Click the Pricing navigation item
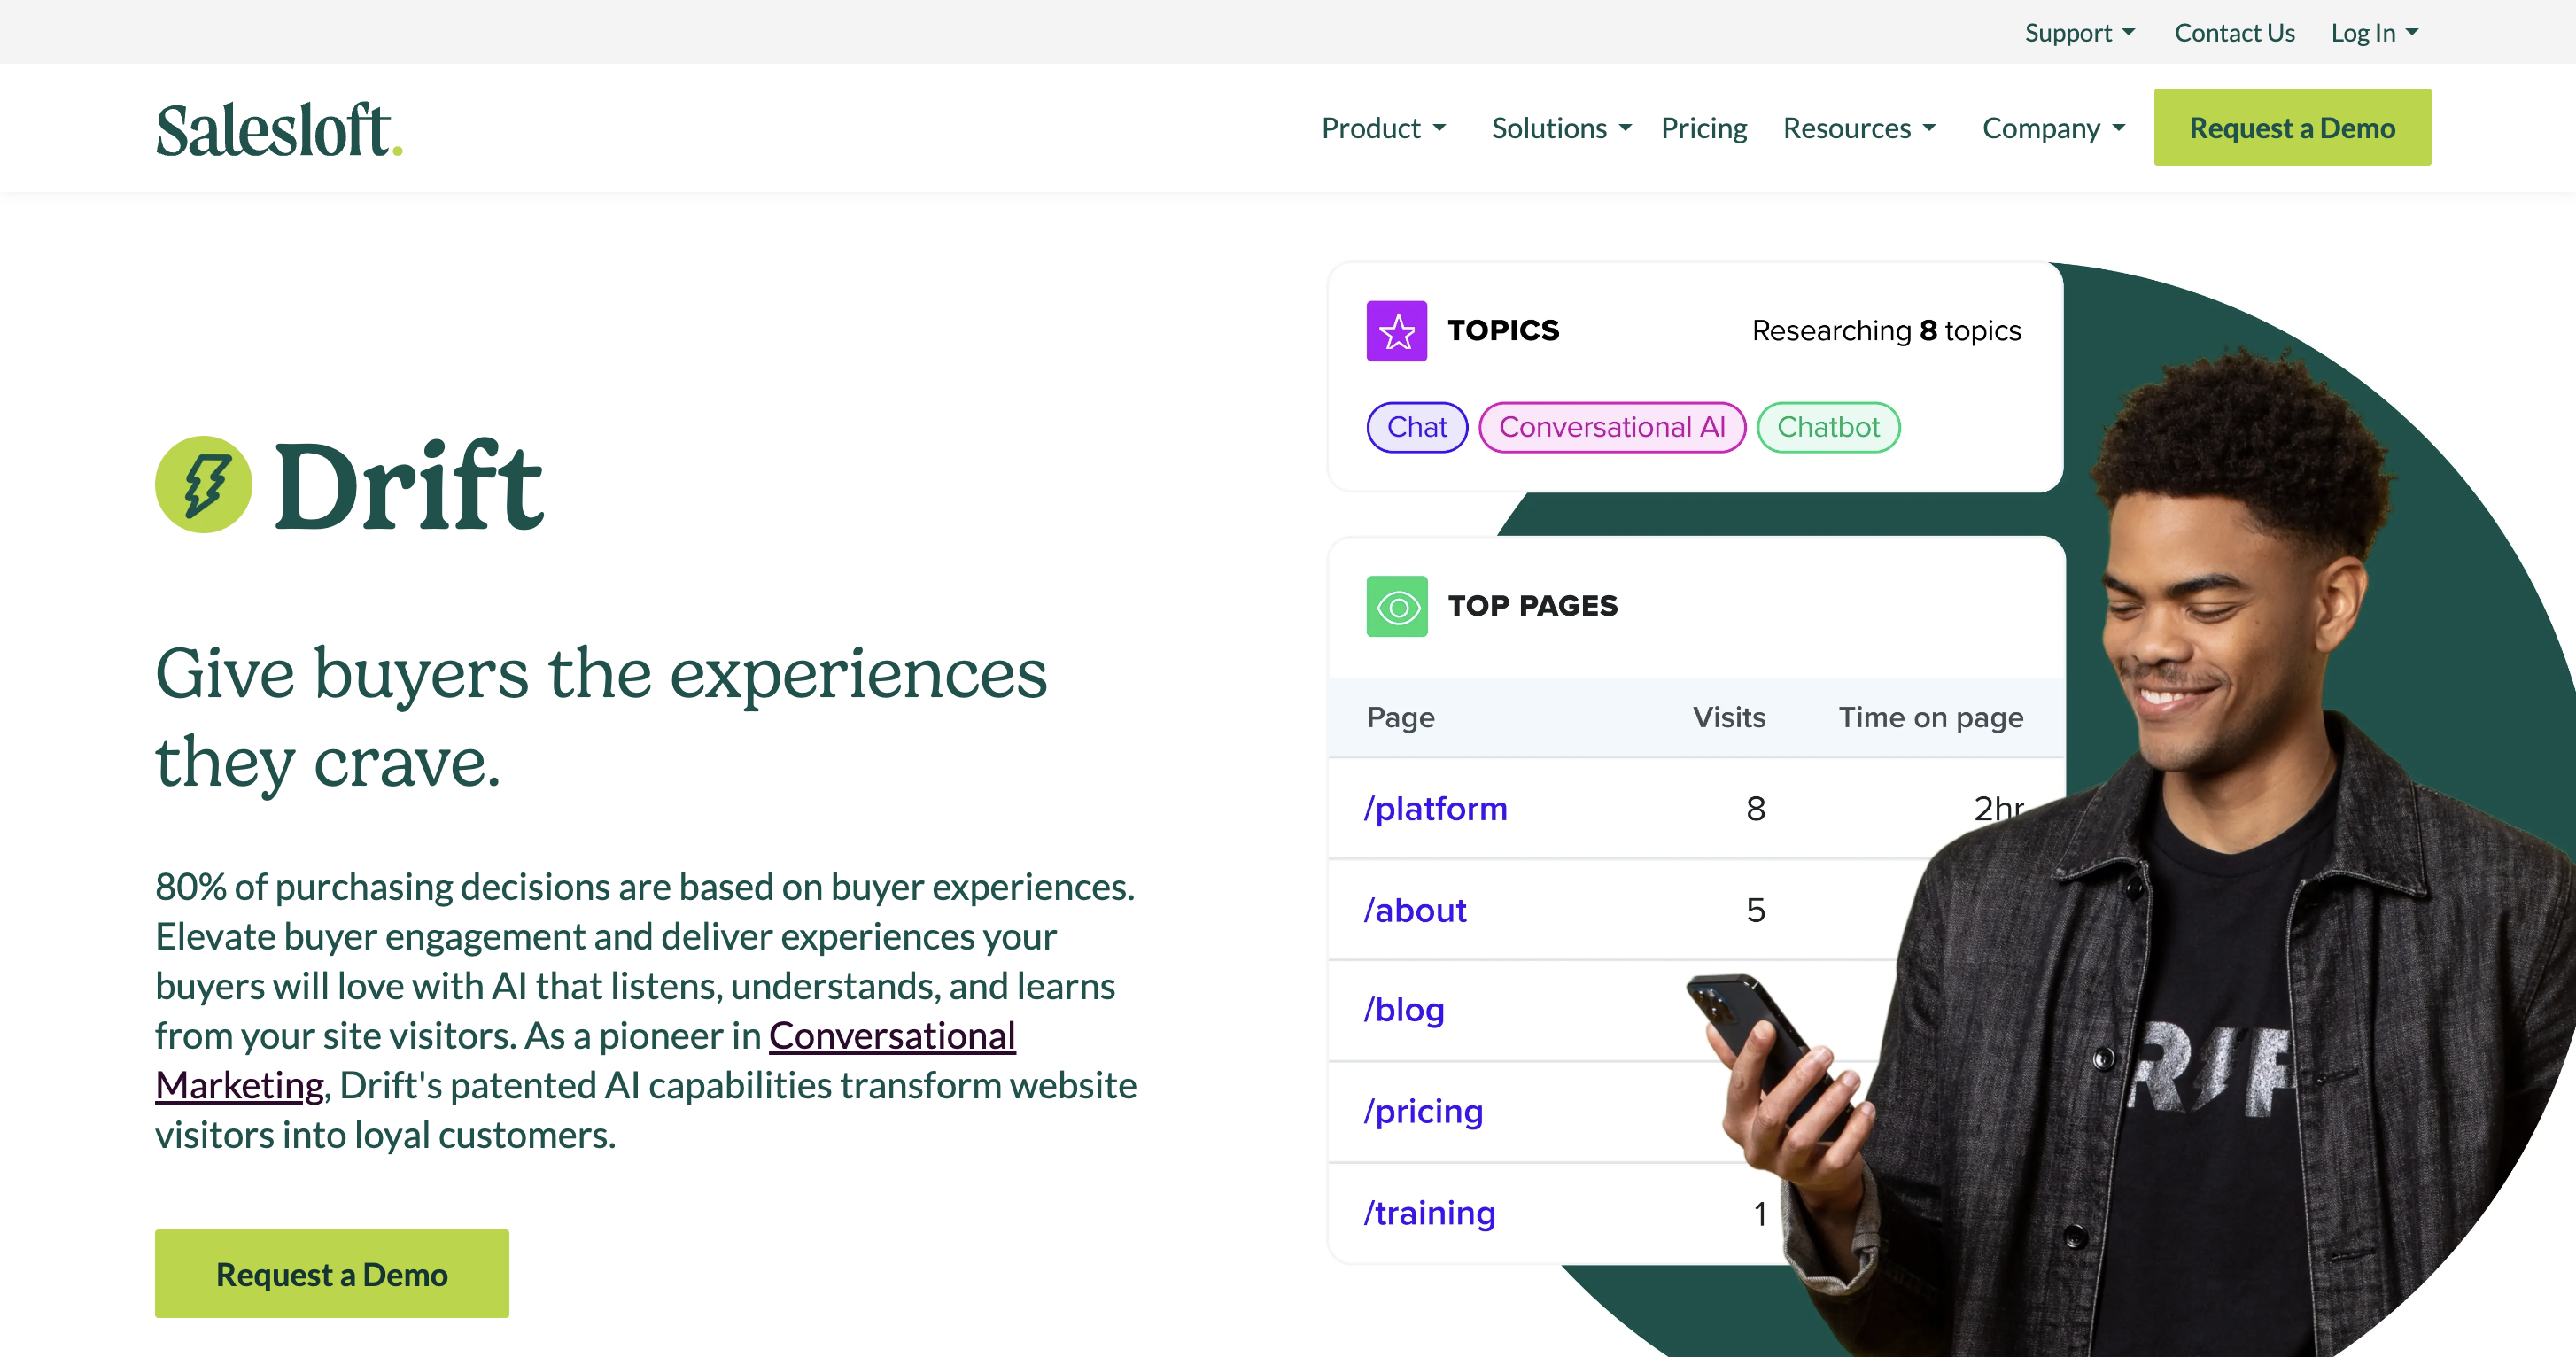 tap(1704, 128)
